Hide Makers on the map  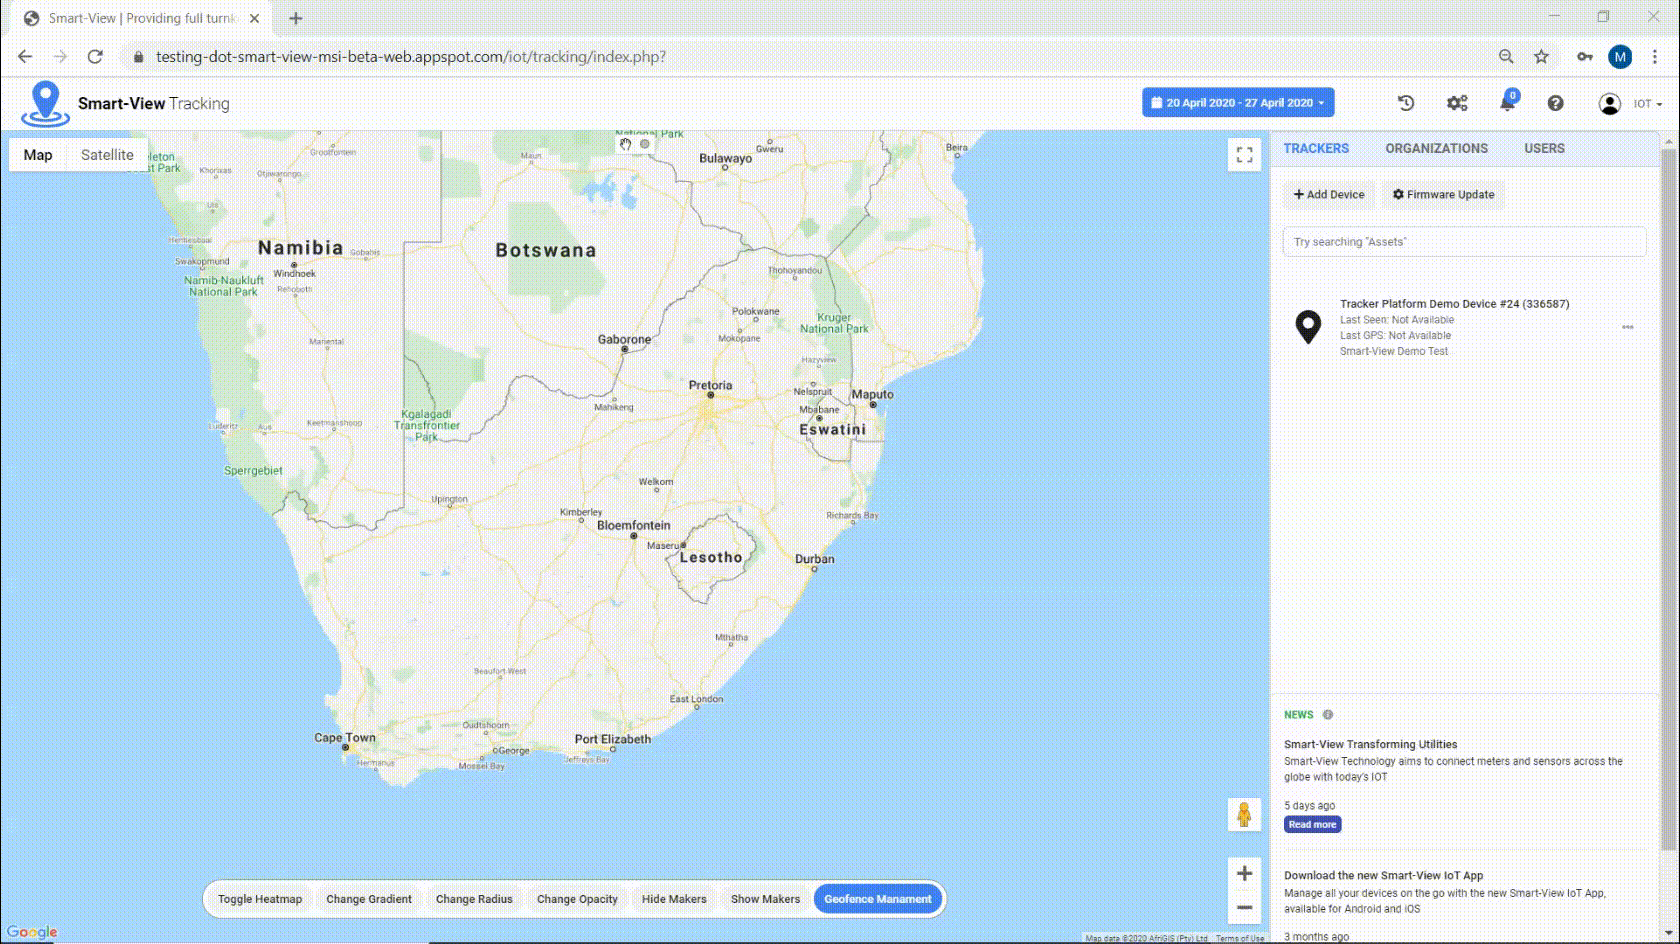pos(674,899)
